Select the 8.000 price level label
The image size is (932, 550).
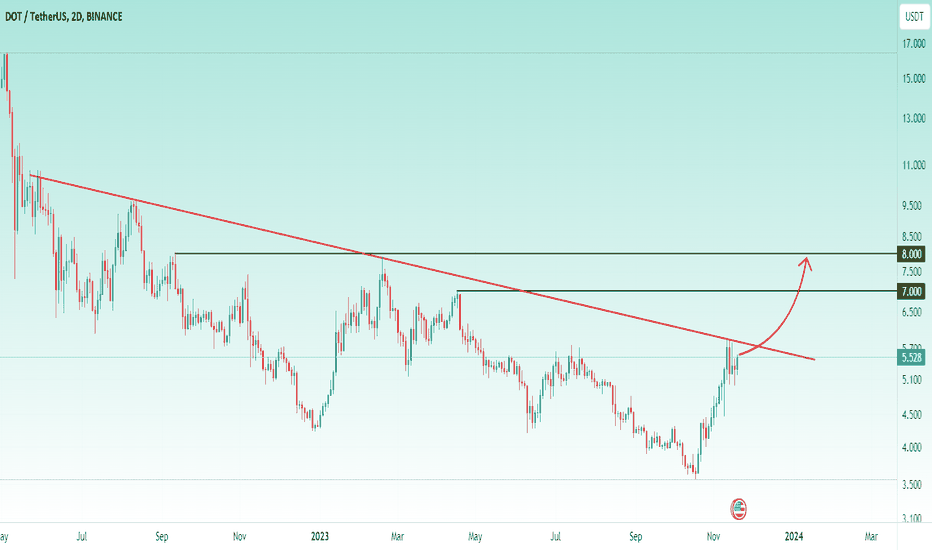coord(911,254)
